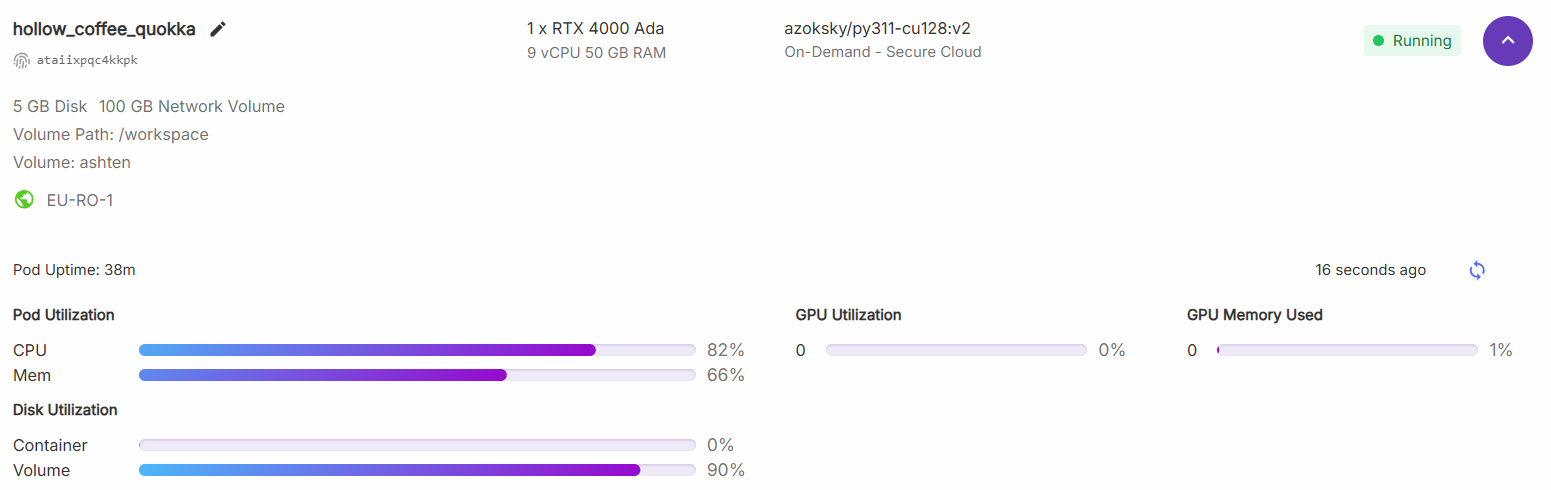Click the GPU Utilization bar

pyautogui.click(x=956, y=350)
